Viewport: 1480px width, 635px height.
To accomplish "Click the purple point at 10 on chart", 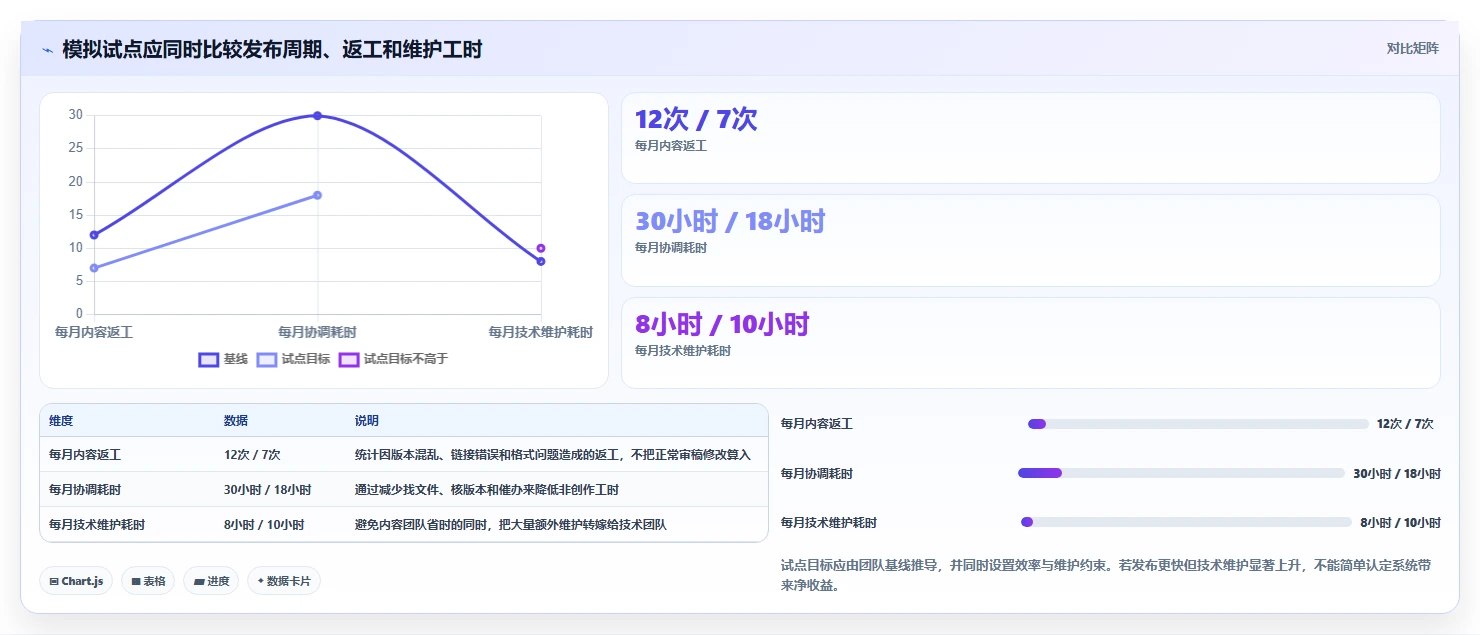I will pyautogui.click(x=541, y=248).
